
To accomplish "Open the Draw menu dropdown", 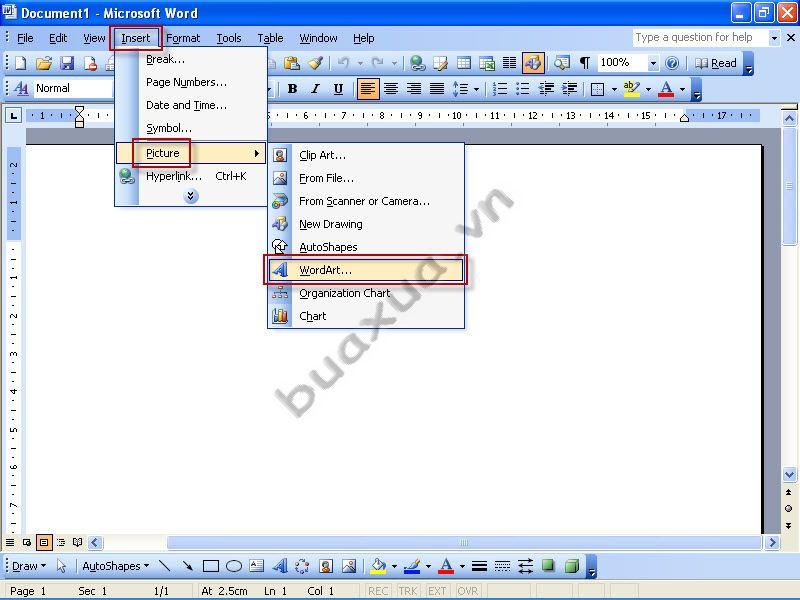I will [x=29, y=566].
